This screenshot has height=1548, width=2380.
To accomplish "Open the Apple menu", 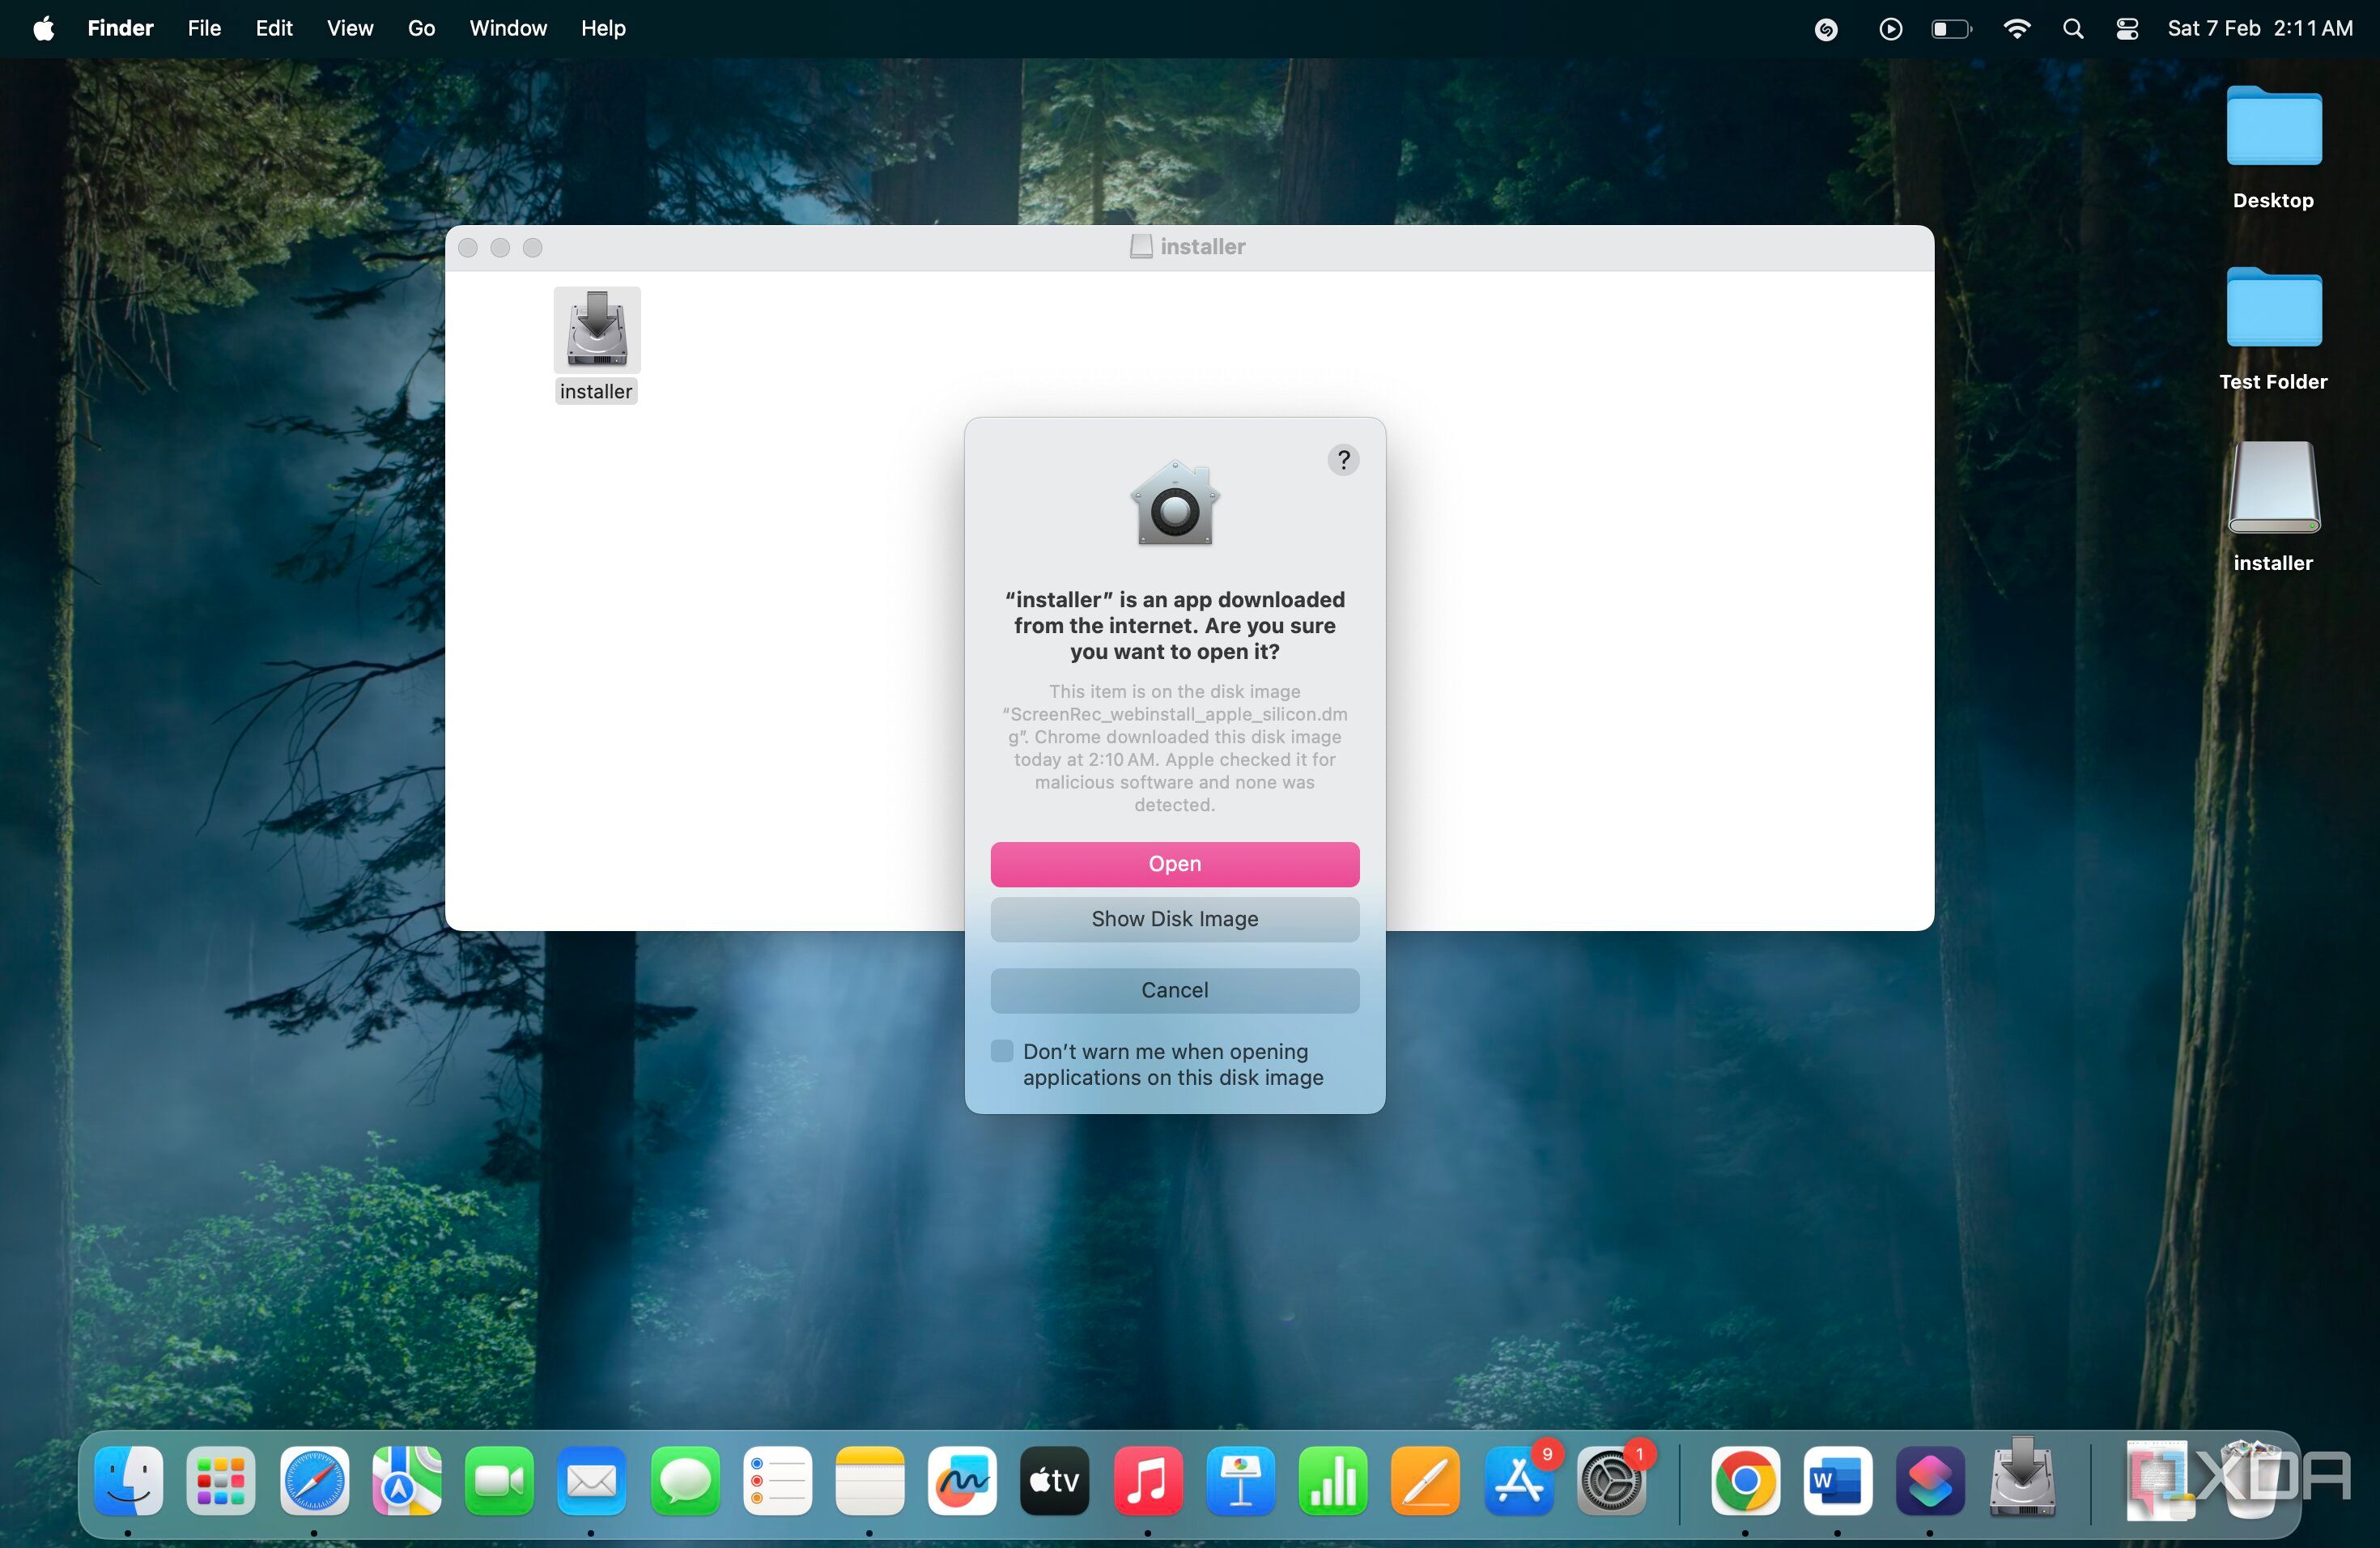I will tap(43, 28).
